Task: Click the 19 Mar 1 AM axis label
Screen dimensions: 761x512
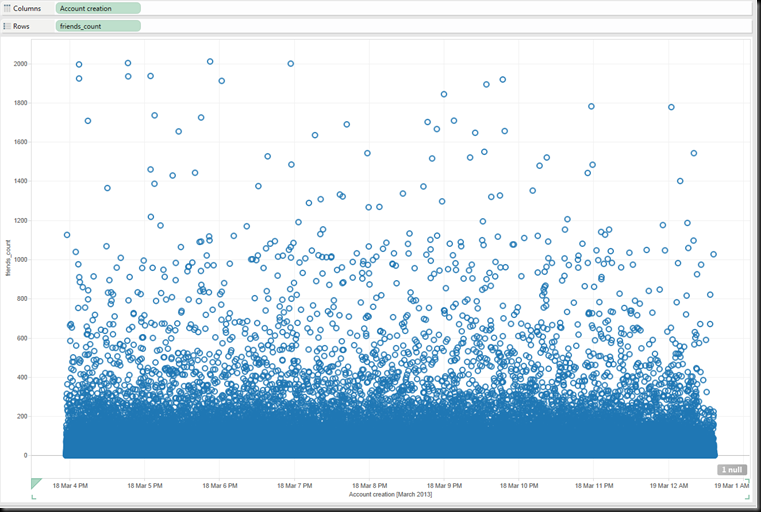Action: pyautogui.click(x=731, y=485)
